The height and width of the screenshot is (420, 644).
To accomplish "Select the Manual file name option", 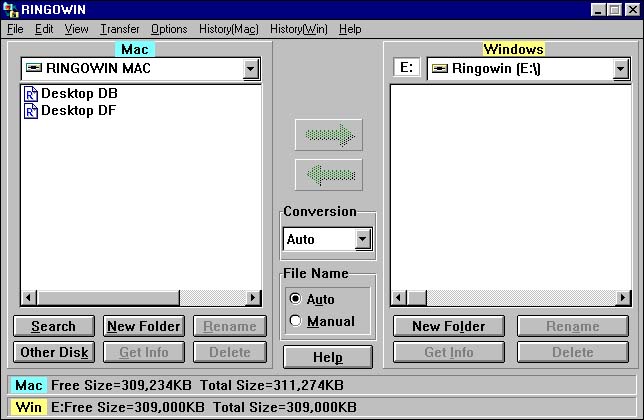I will (295, 321).
